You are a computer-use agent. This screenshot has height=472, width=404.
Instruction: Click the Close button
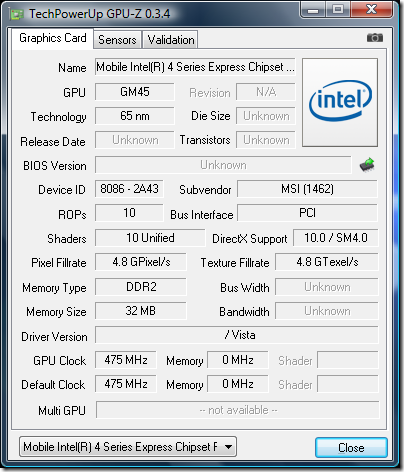pos(351,448)
